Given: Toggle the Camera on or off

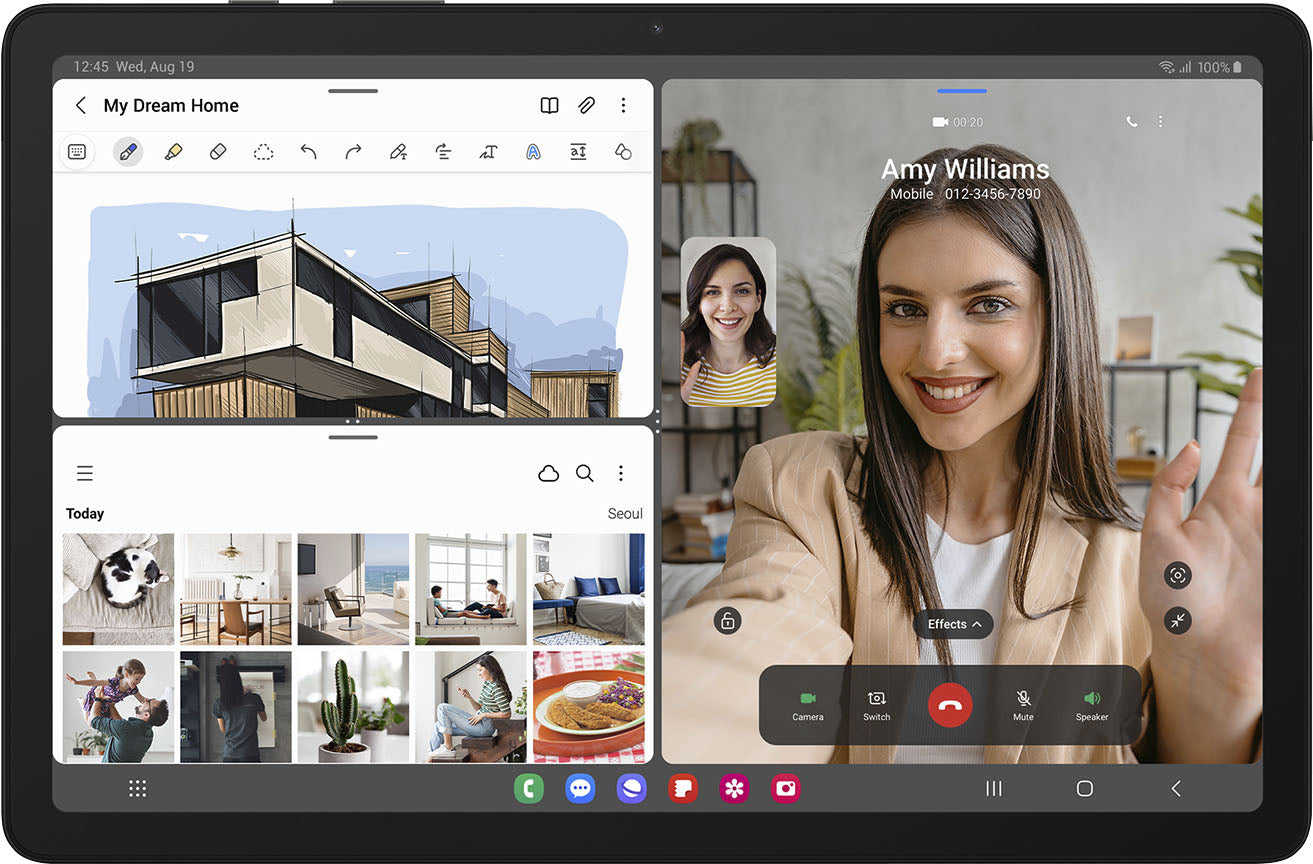Looking at the screenshot, I should point(808,705).
